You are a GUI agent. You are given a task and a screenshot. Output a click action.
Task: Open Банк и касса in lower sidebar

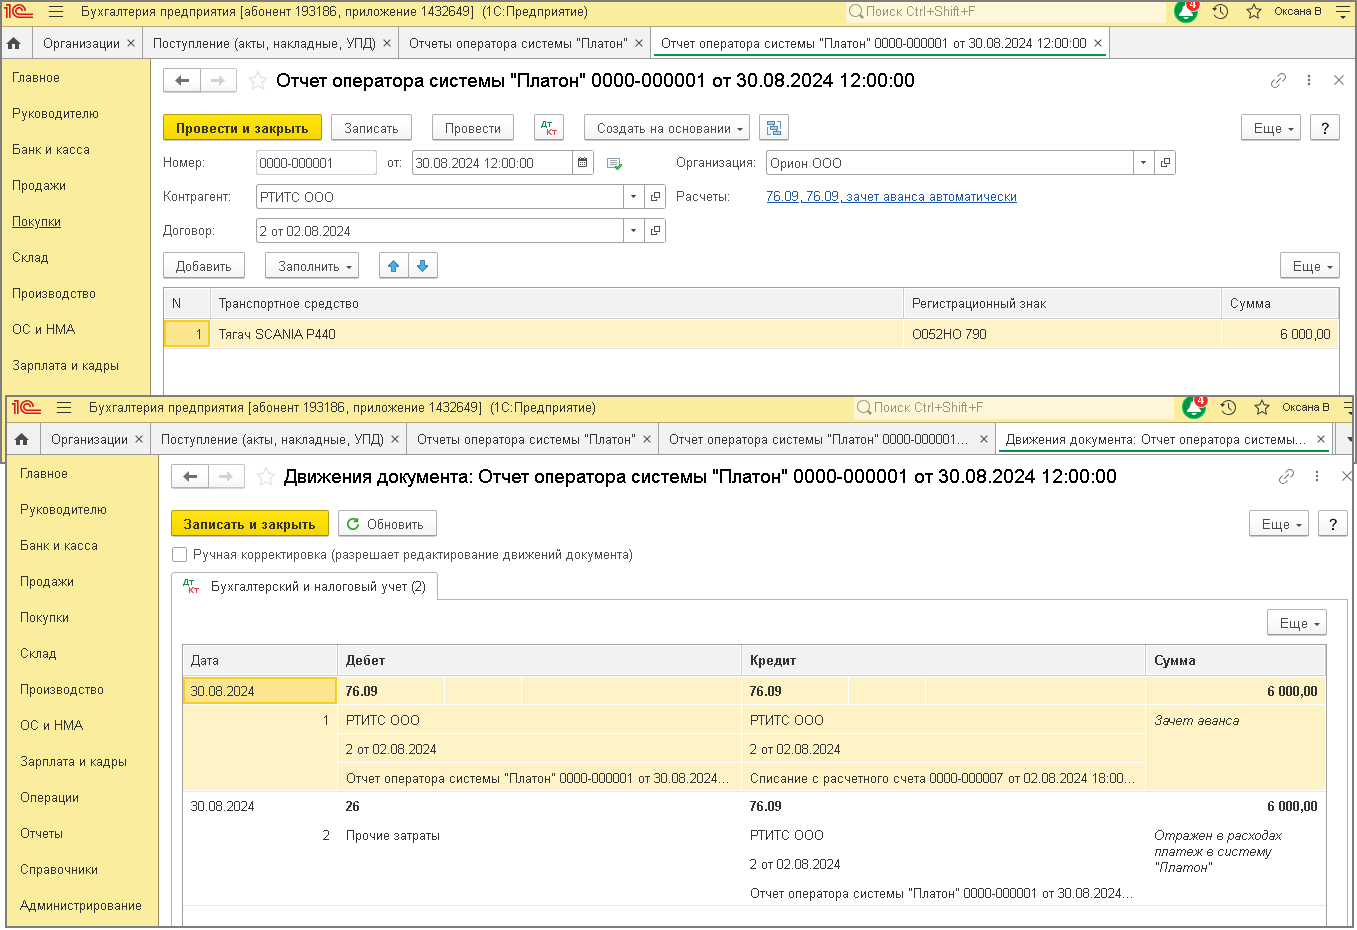tap(59, 546)
